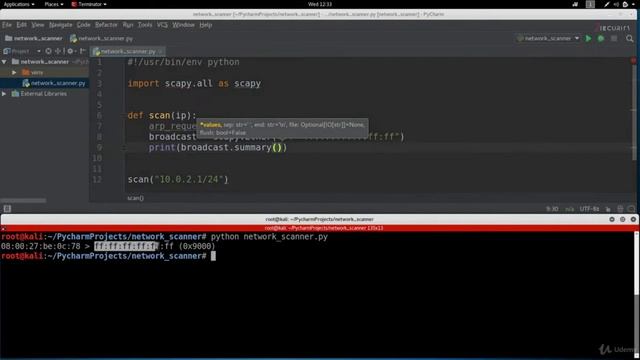The width and height of the screenshot is (640, 360).
Task: Click network_scanner.py breadcrumb in navigation bar
Action: pos(102,38)
